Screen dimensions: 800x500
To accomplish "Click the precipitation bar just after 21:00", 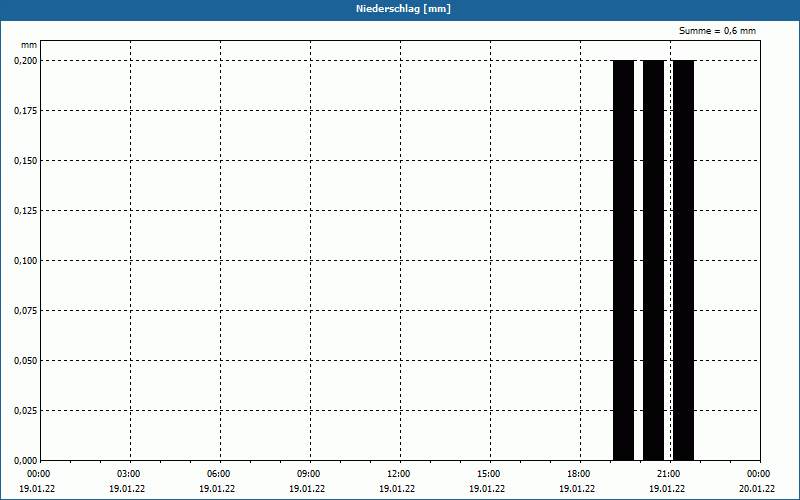I will [x=684, y=260].
